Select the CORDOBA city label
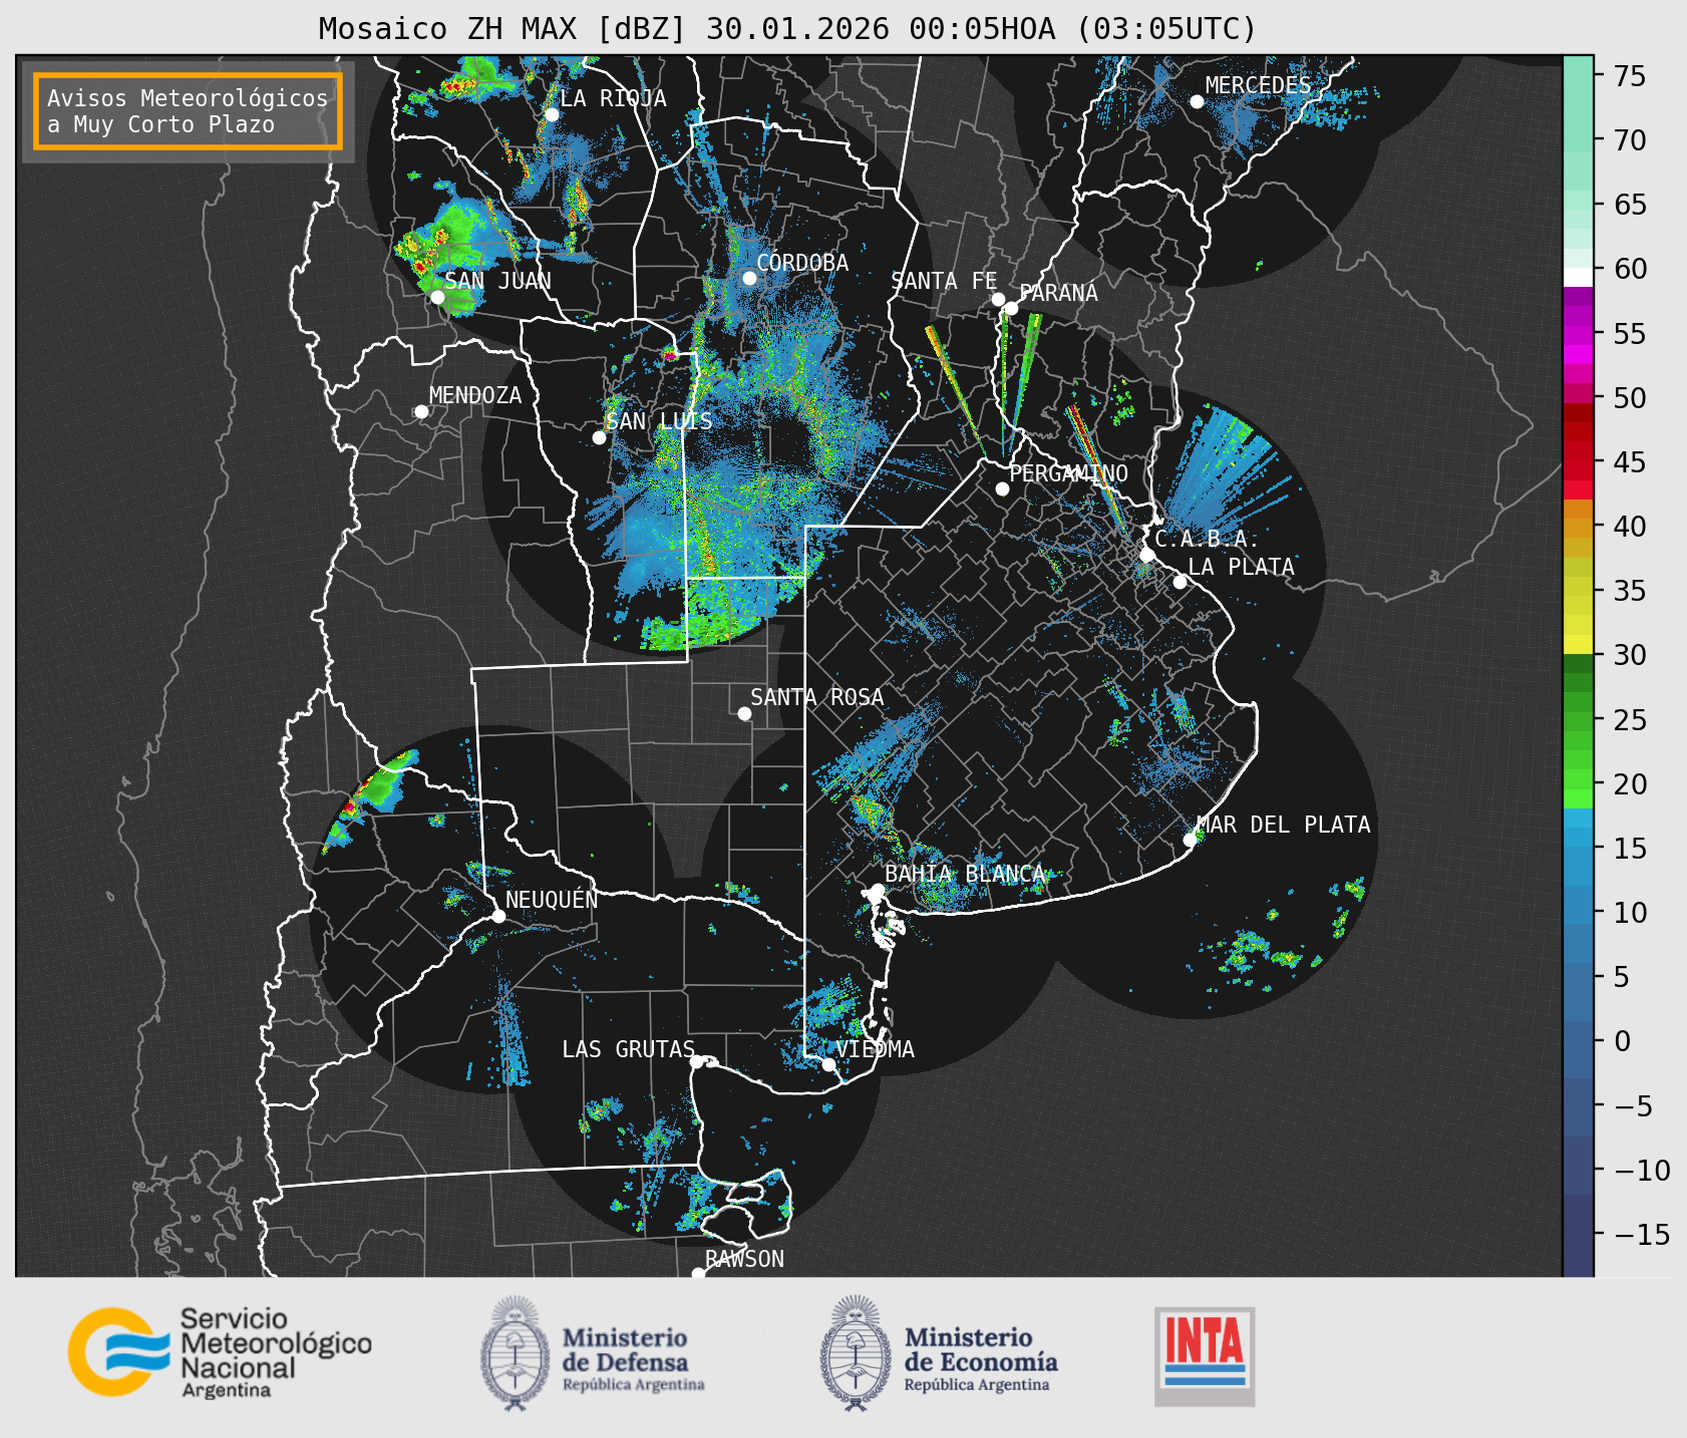Viewport: 1687px width, 1438px height. click(802, 263)
